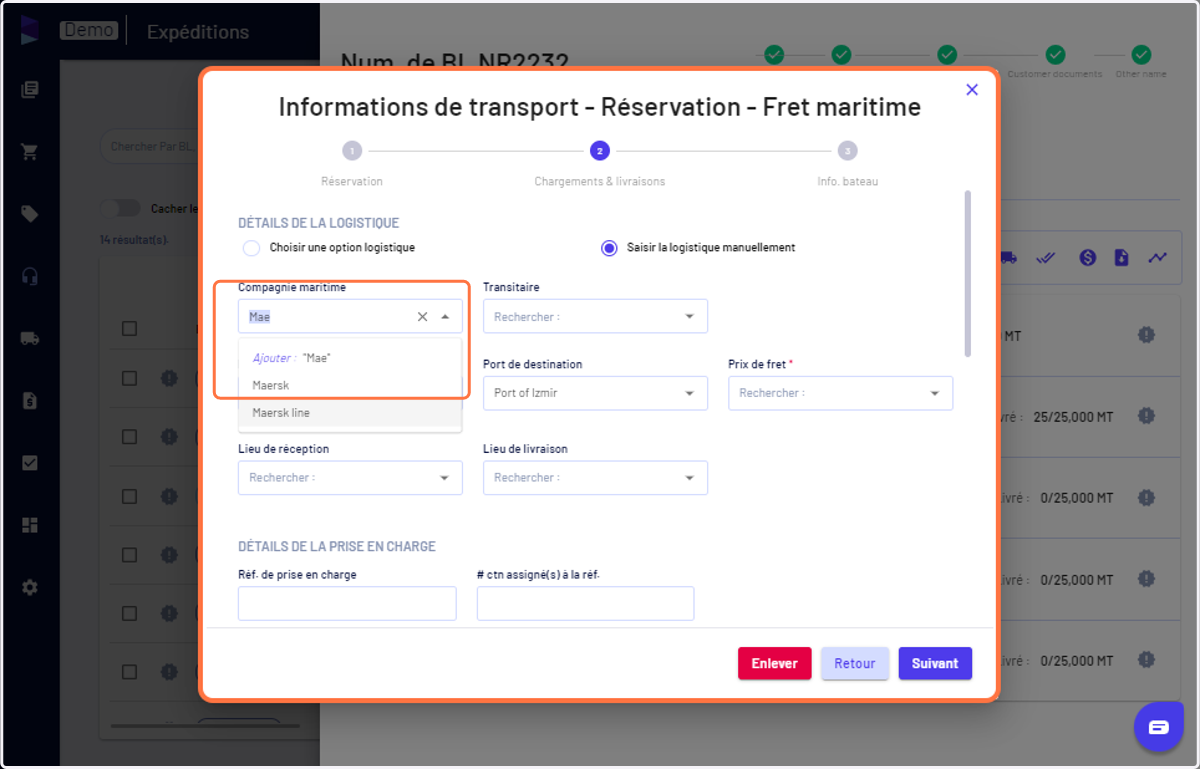Click the dialog's vertical scrollbar

(967, 273)
